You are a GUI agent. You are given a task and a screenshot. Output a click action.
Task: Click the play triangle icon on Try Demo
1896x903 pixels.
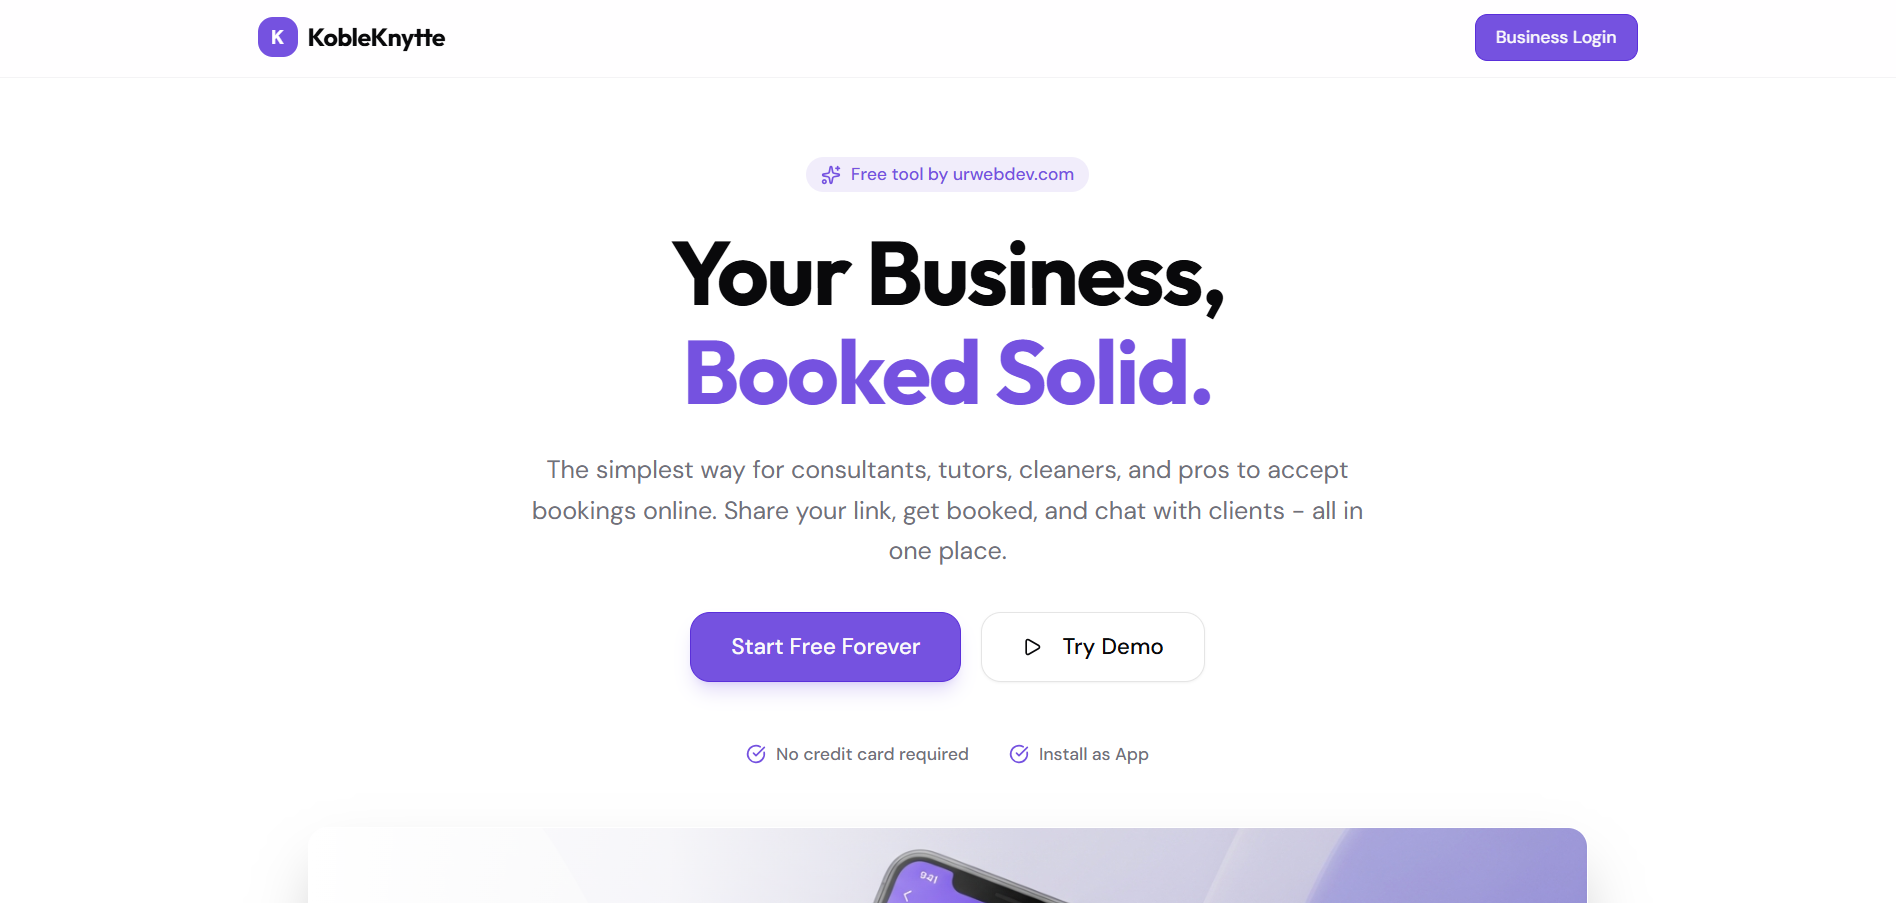(x=1032, y=647)
